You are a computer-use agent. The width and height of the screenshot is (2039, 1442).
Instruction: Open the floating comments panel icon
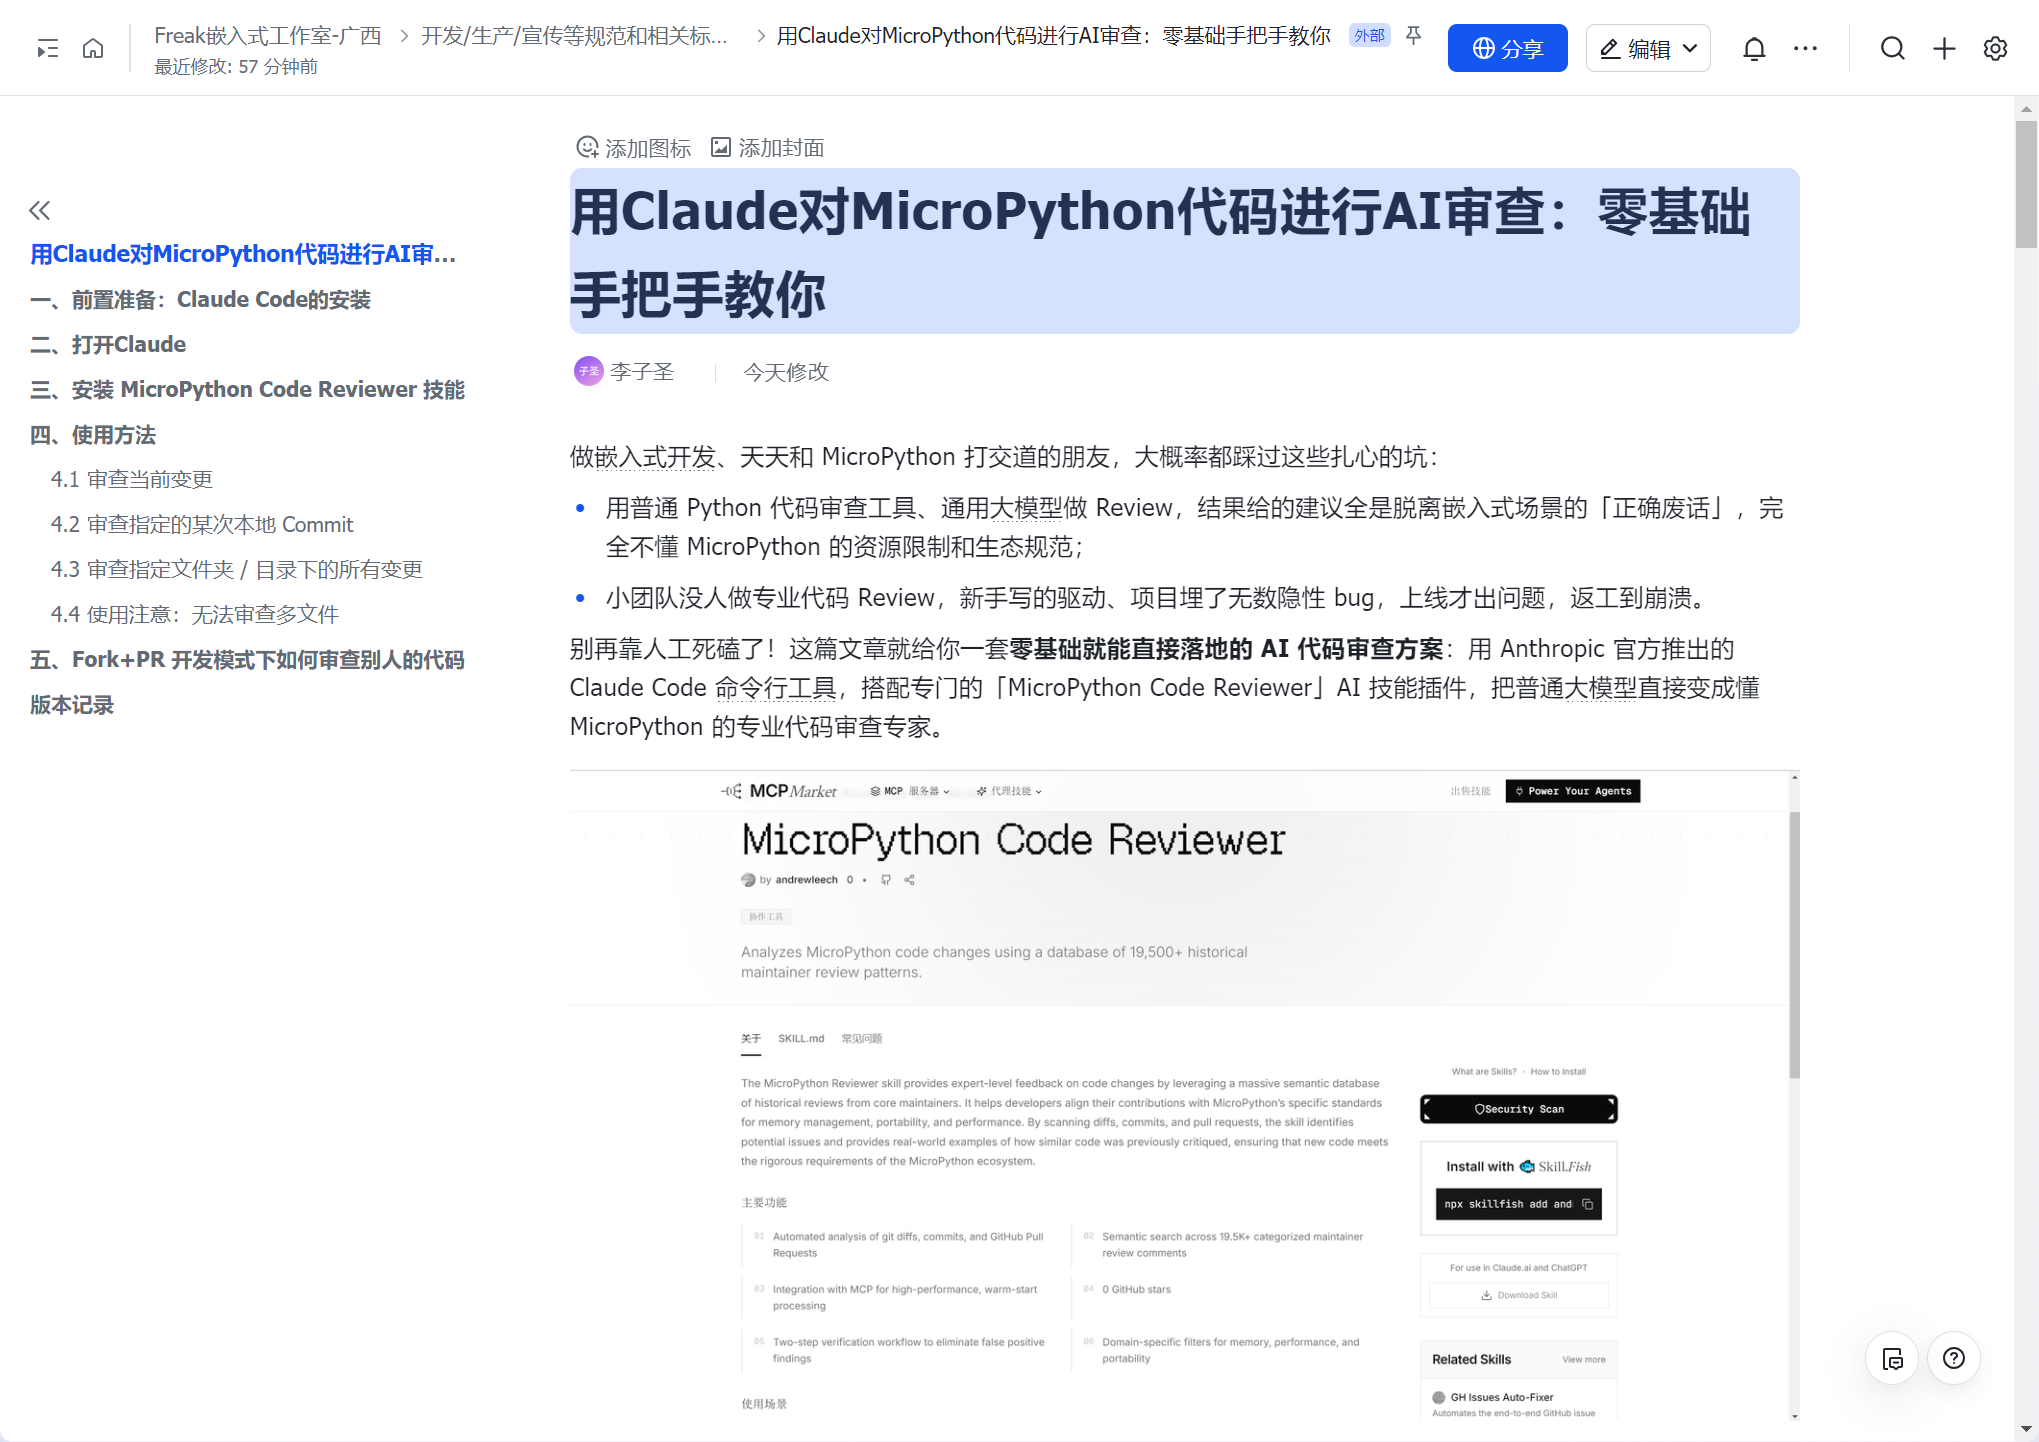pyautogui.click(x=1892, y=1358)
